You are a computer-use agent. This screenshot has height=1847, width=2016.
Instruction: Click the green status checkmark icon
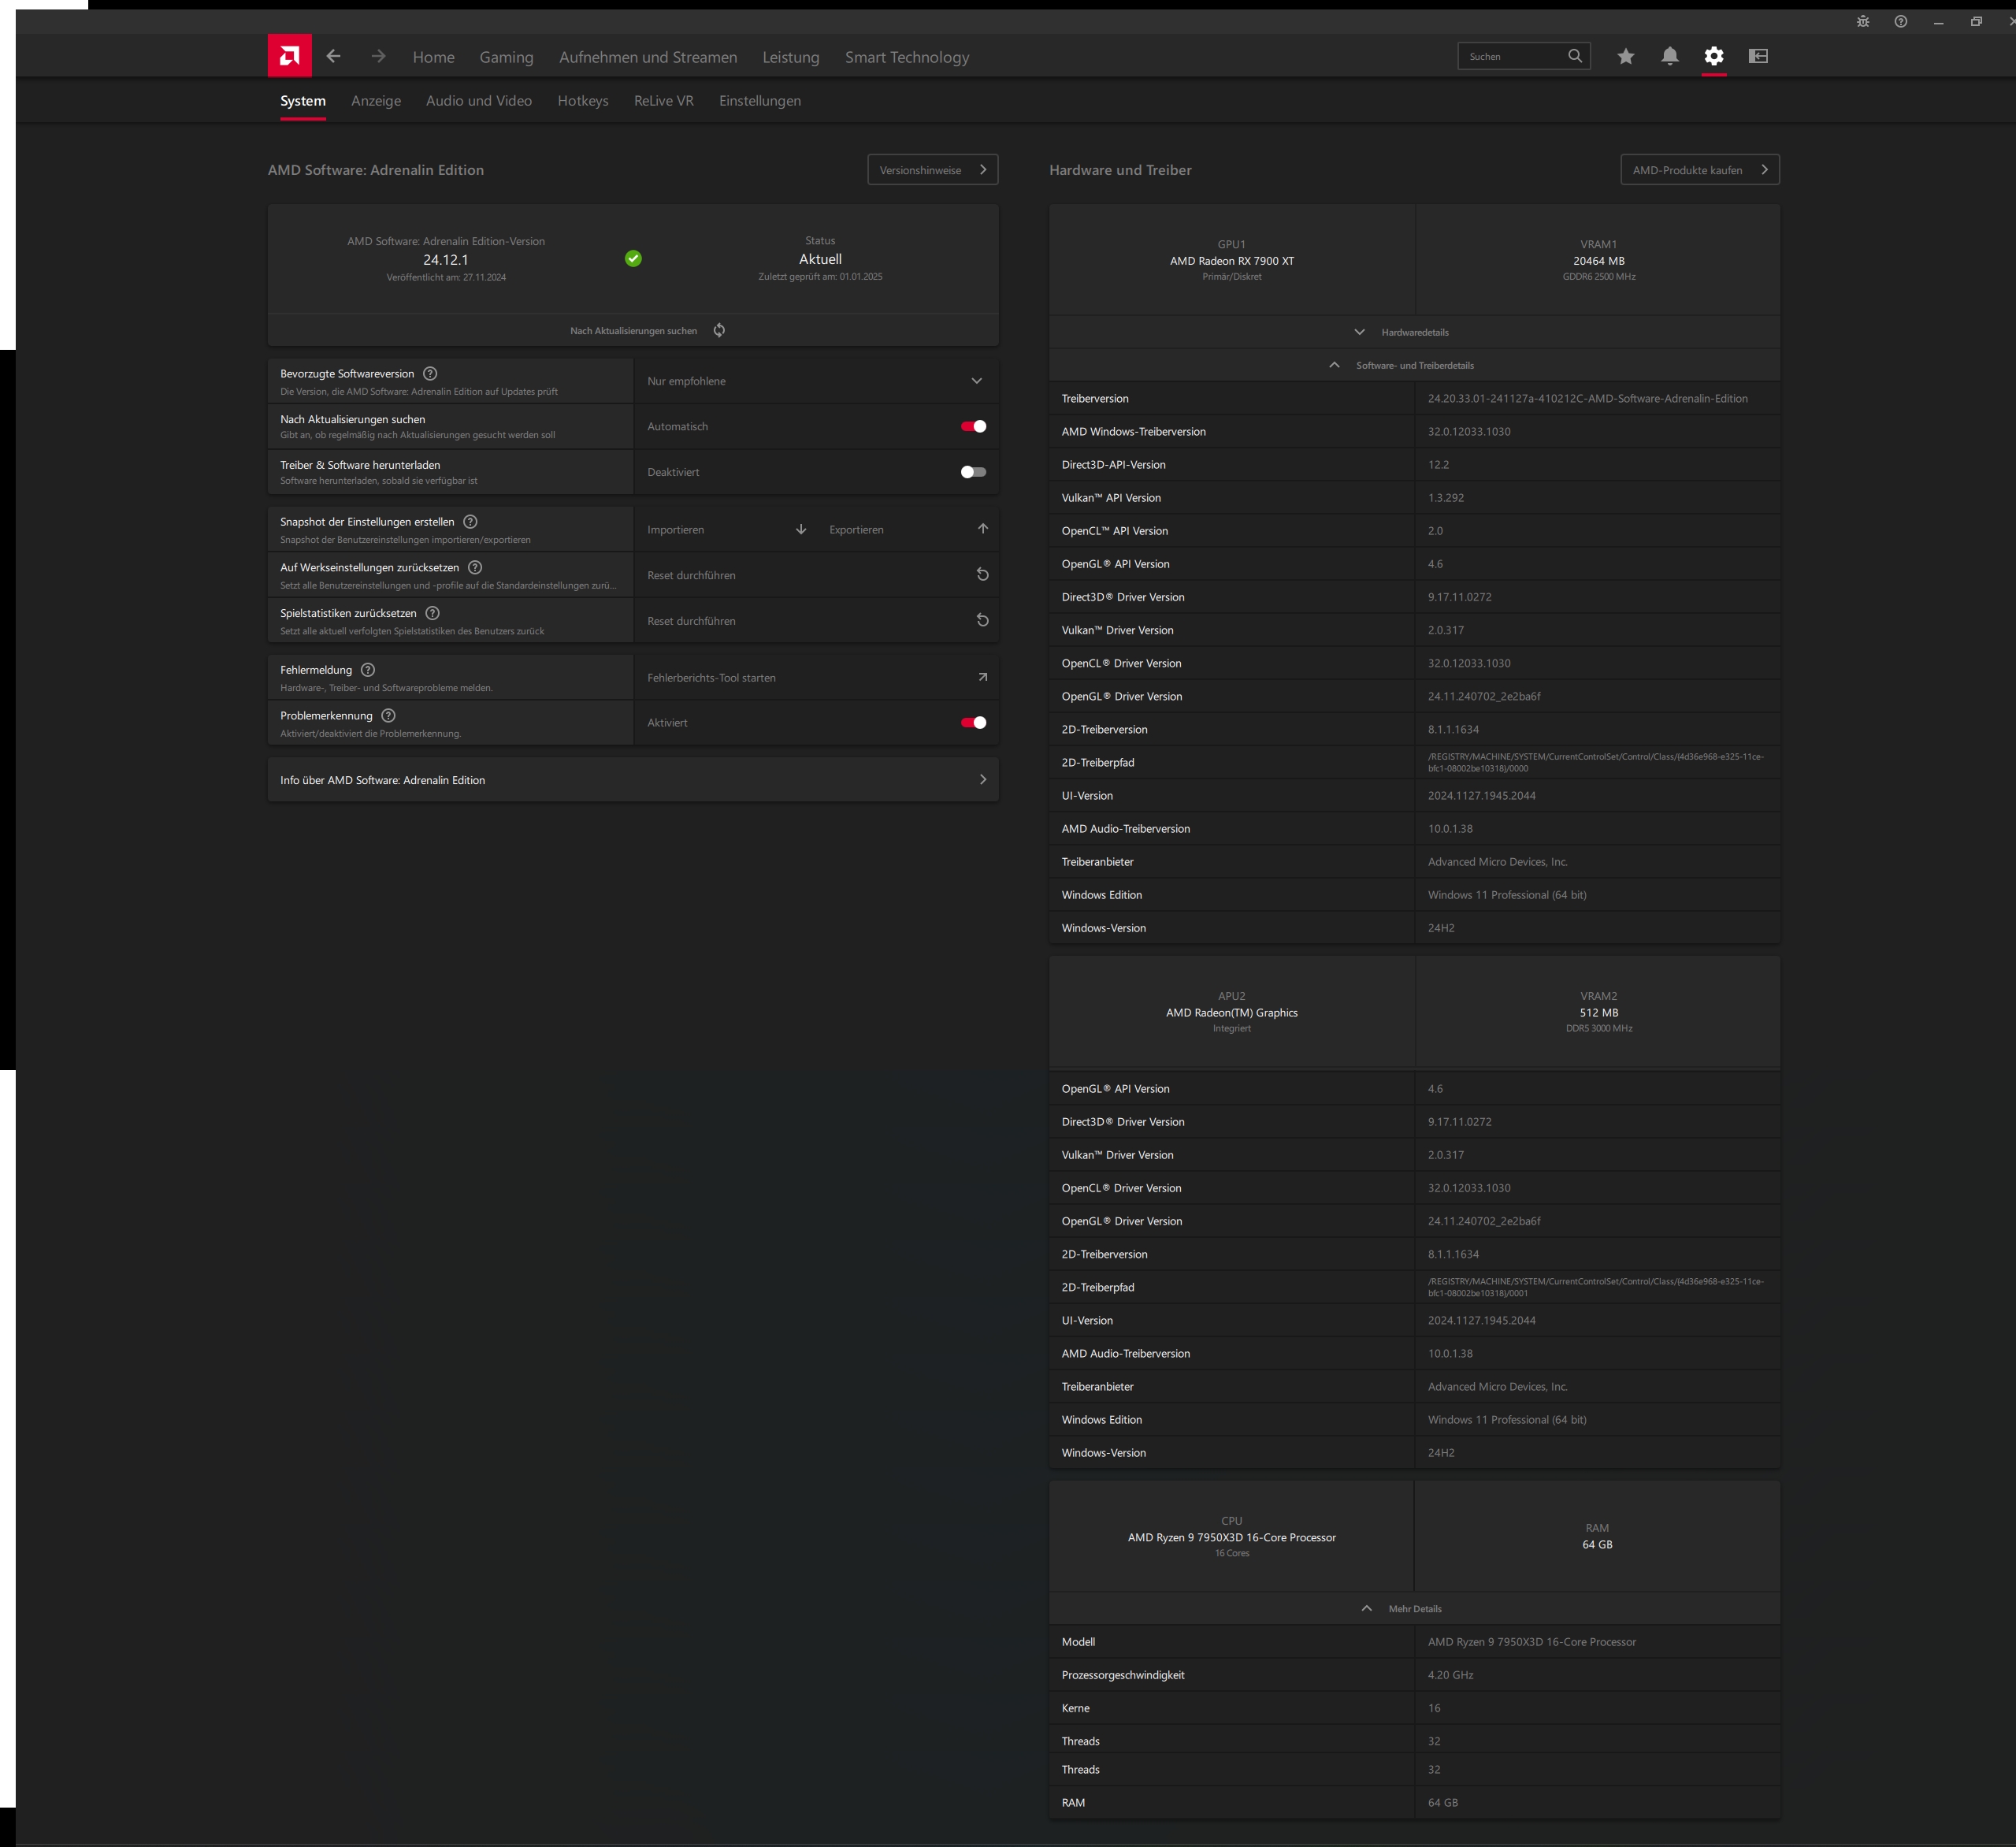coord(633,258)
